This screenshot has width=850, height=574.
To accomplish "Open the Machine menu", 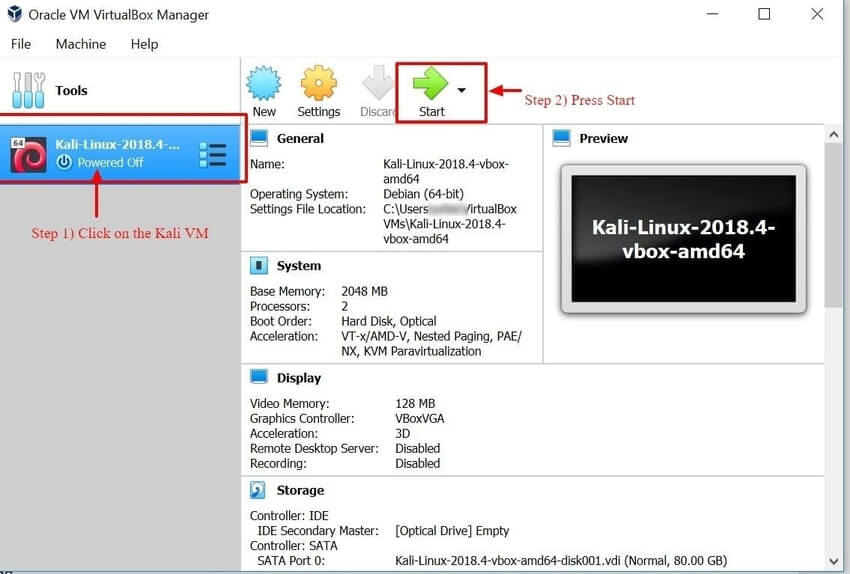I will pos(81,44).
